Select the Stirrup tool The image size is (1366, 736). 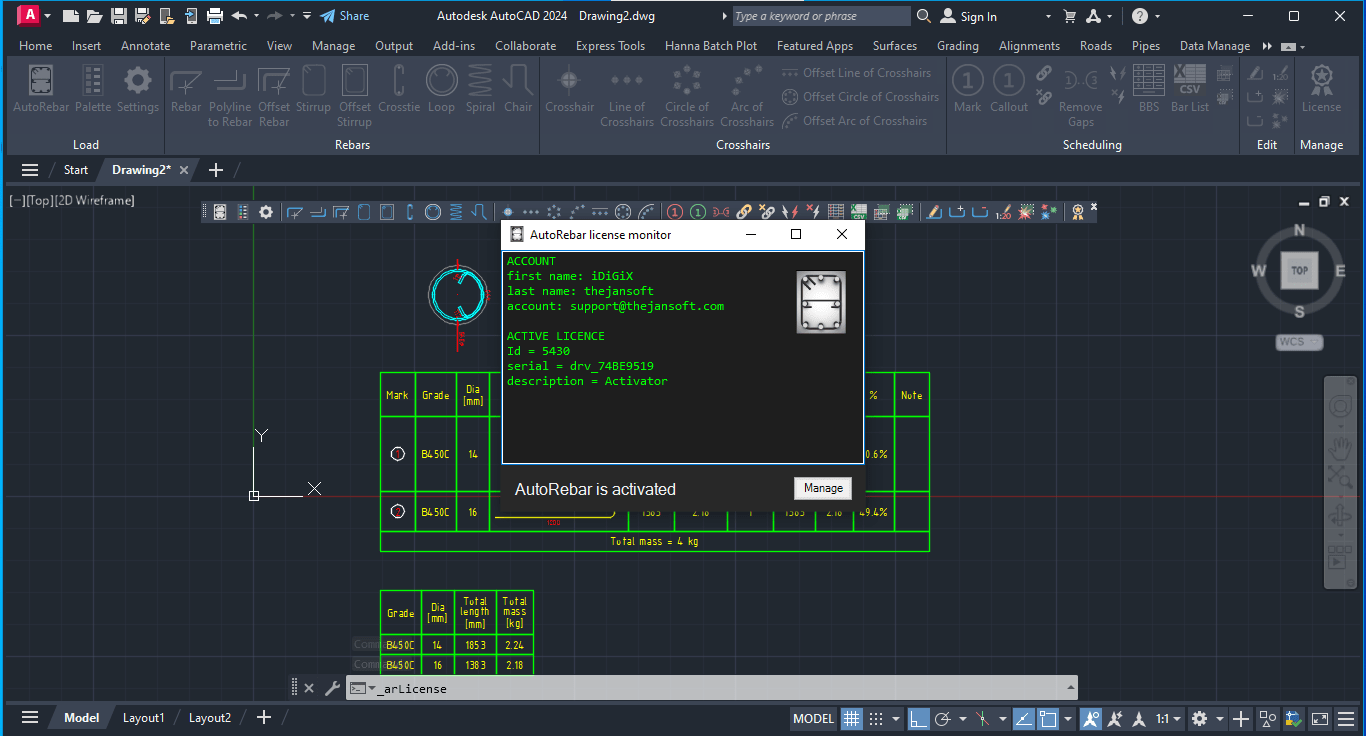coord(313,89)
